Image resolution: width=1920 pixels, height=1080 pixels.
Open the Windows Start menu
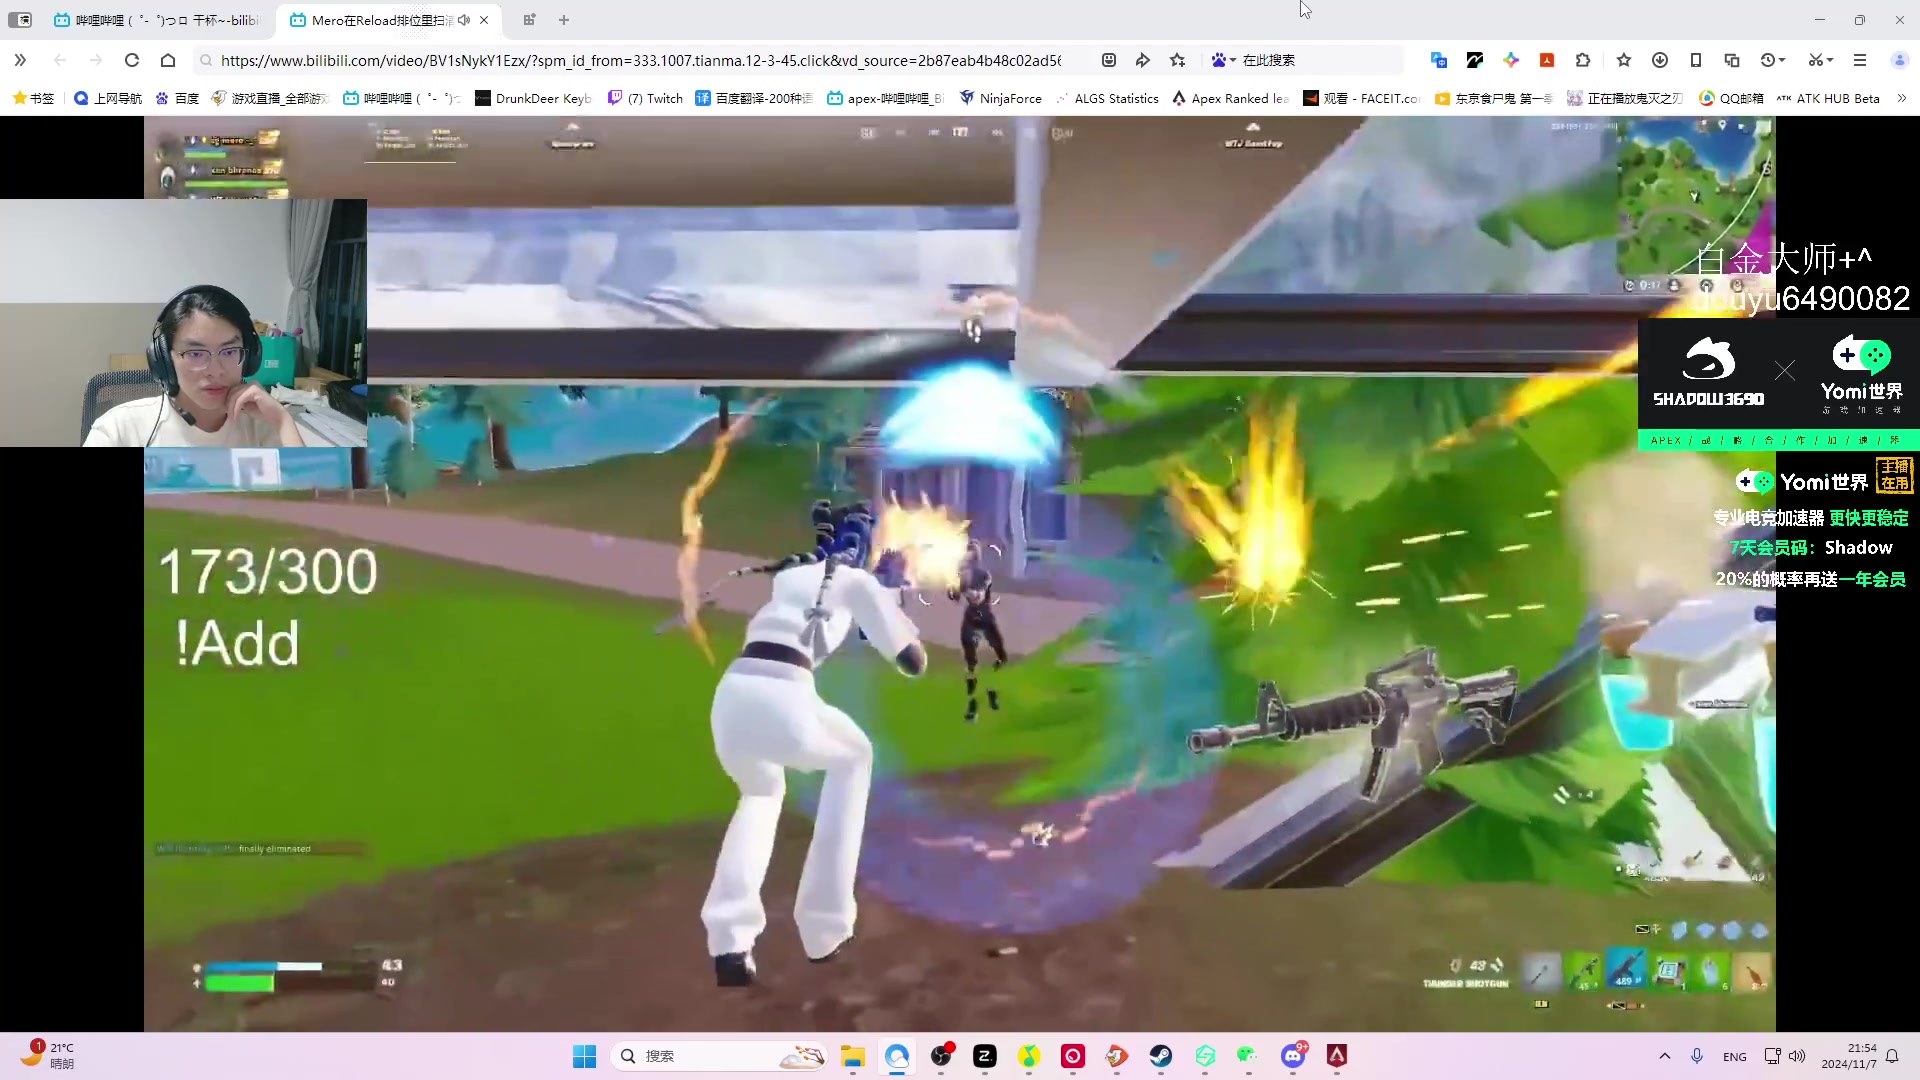584,1056
